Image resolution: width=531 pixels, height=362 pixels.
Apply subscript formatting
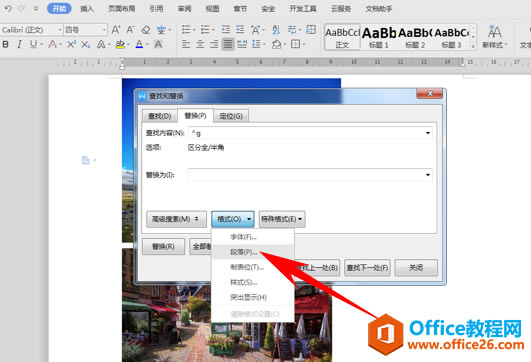(x=86, y=44)
